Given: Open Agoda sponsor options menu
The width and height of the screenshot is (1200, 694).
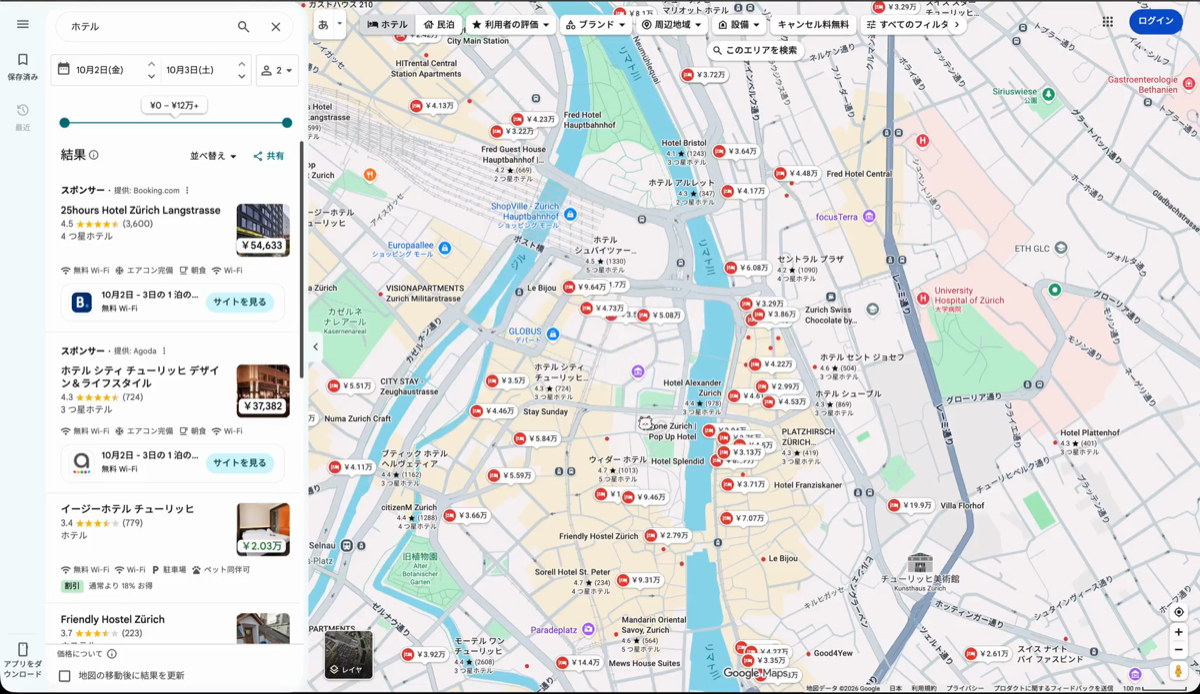Looking at the screenshot, I should [x=164, y=351].
